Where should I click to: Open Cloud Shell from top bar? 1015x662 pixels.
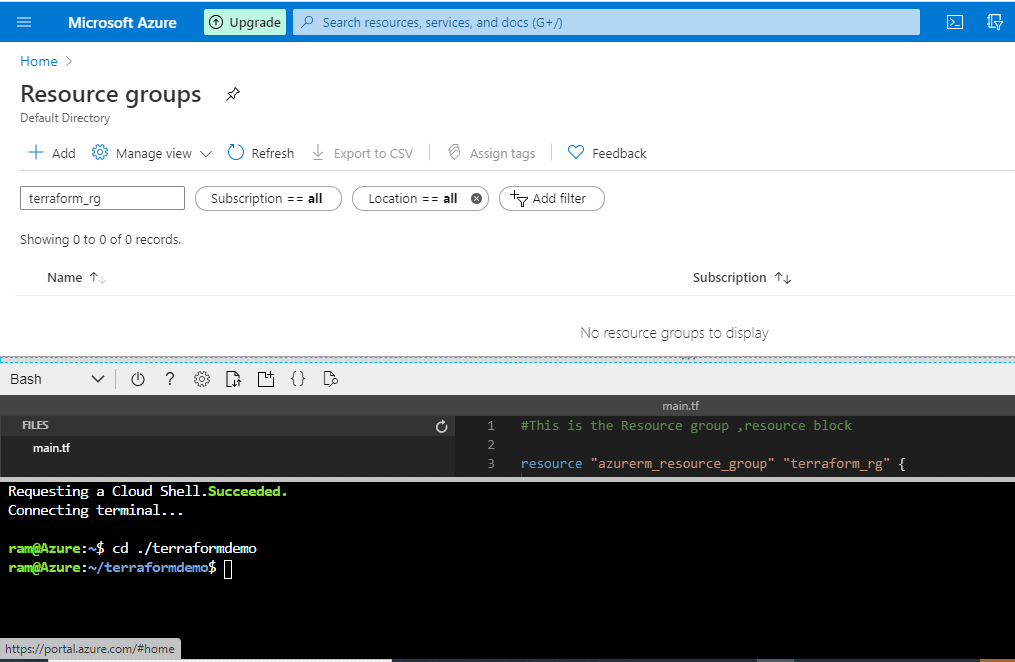(955, 22)
